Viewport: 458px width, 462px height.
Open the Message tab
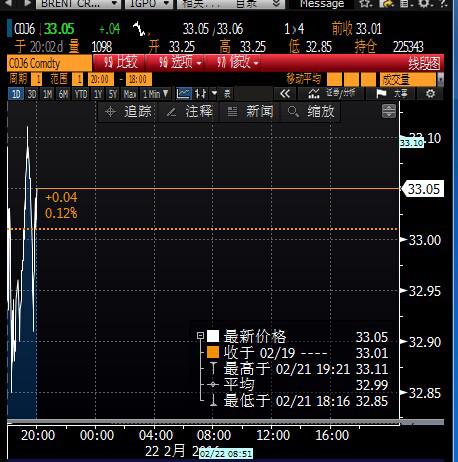322,4
